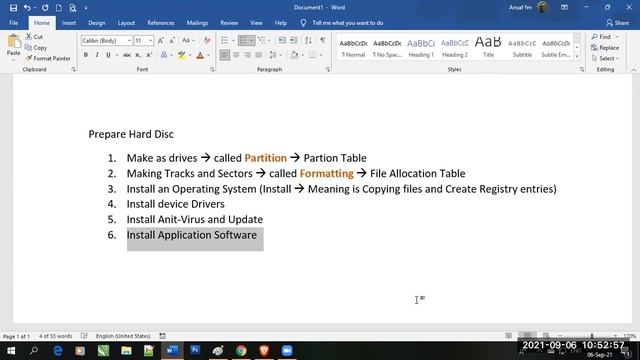Apply subscript formatting
Viewport: 640px width, 360px height.
(138, 55)
